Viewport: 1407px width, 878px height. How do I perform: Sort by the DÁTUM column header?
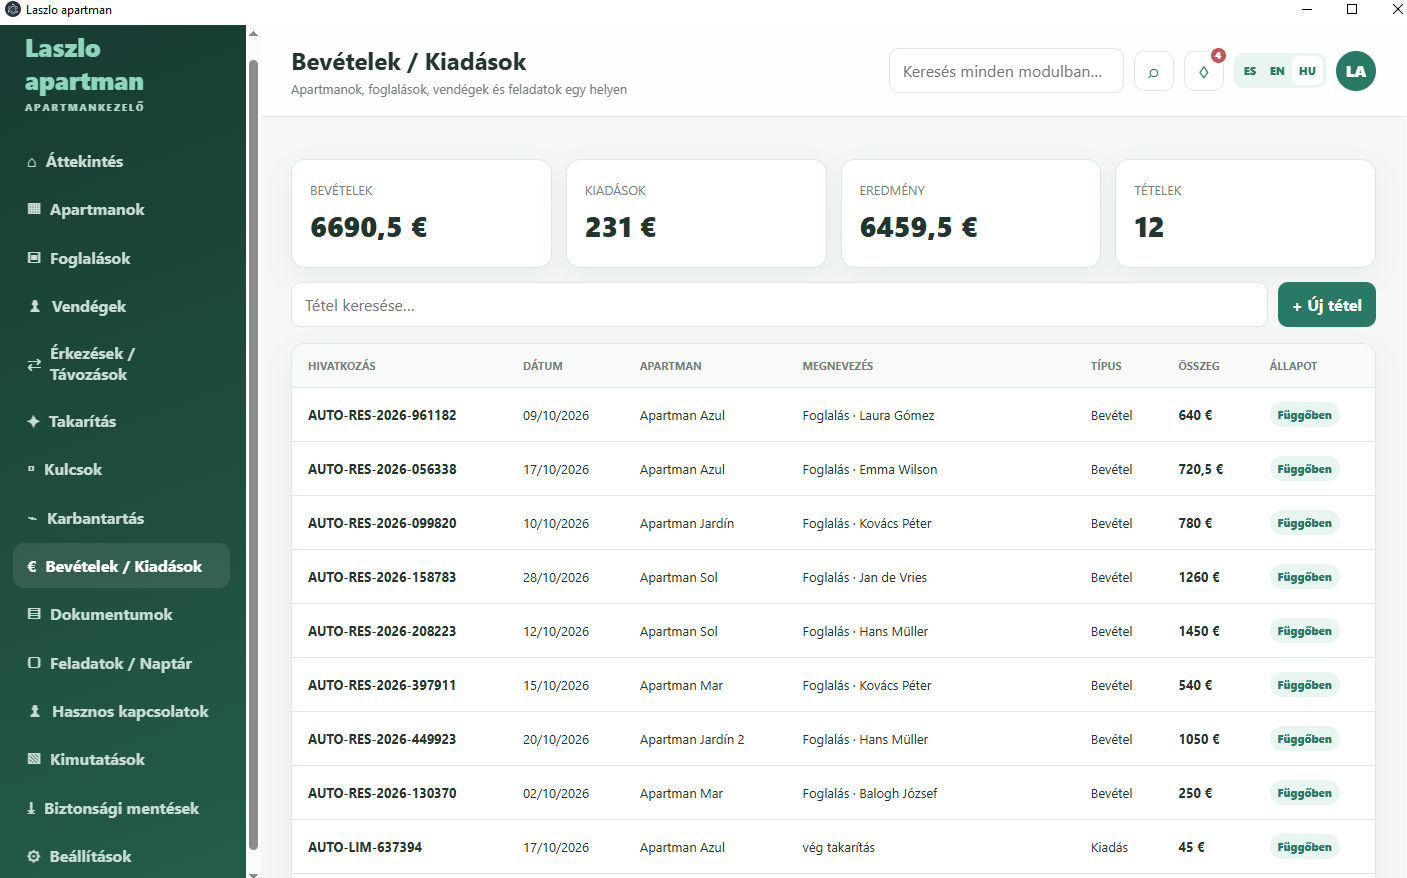point(543,366)
